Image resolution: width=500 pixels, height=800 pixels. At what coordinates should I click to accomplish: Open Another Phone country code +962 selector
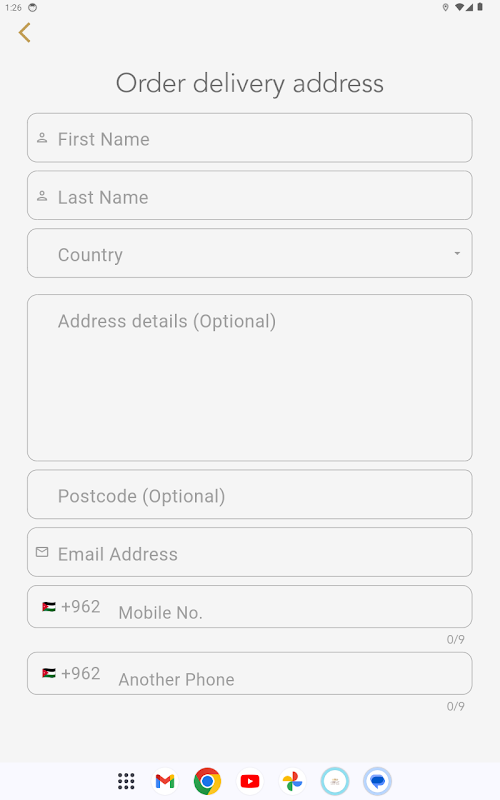(71, 673)
